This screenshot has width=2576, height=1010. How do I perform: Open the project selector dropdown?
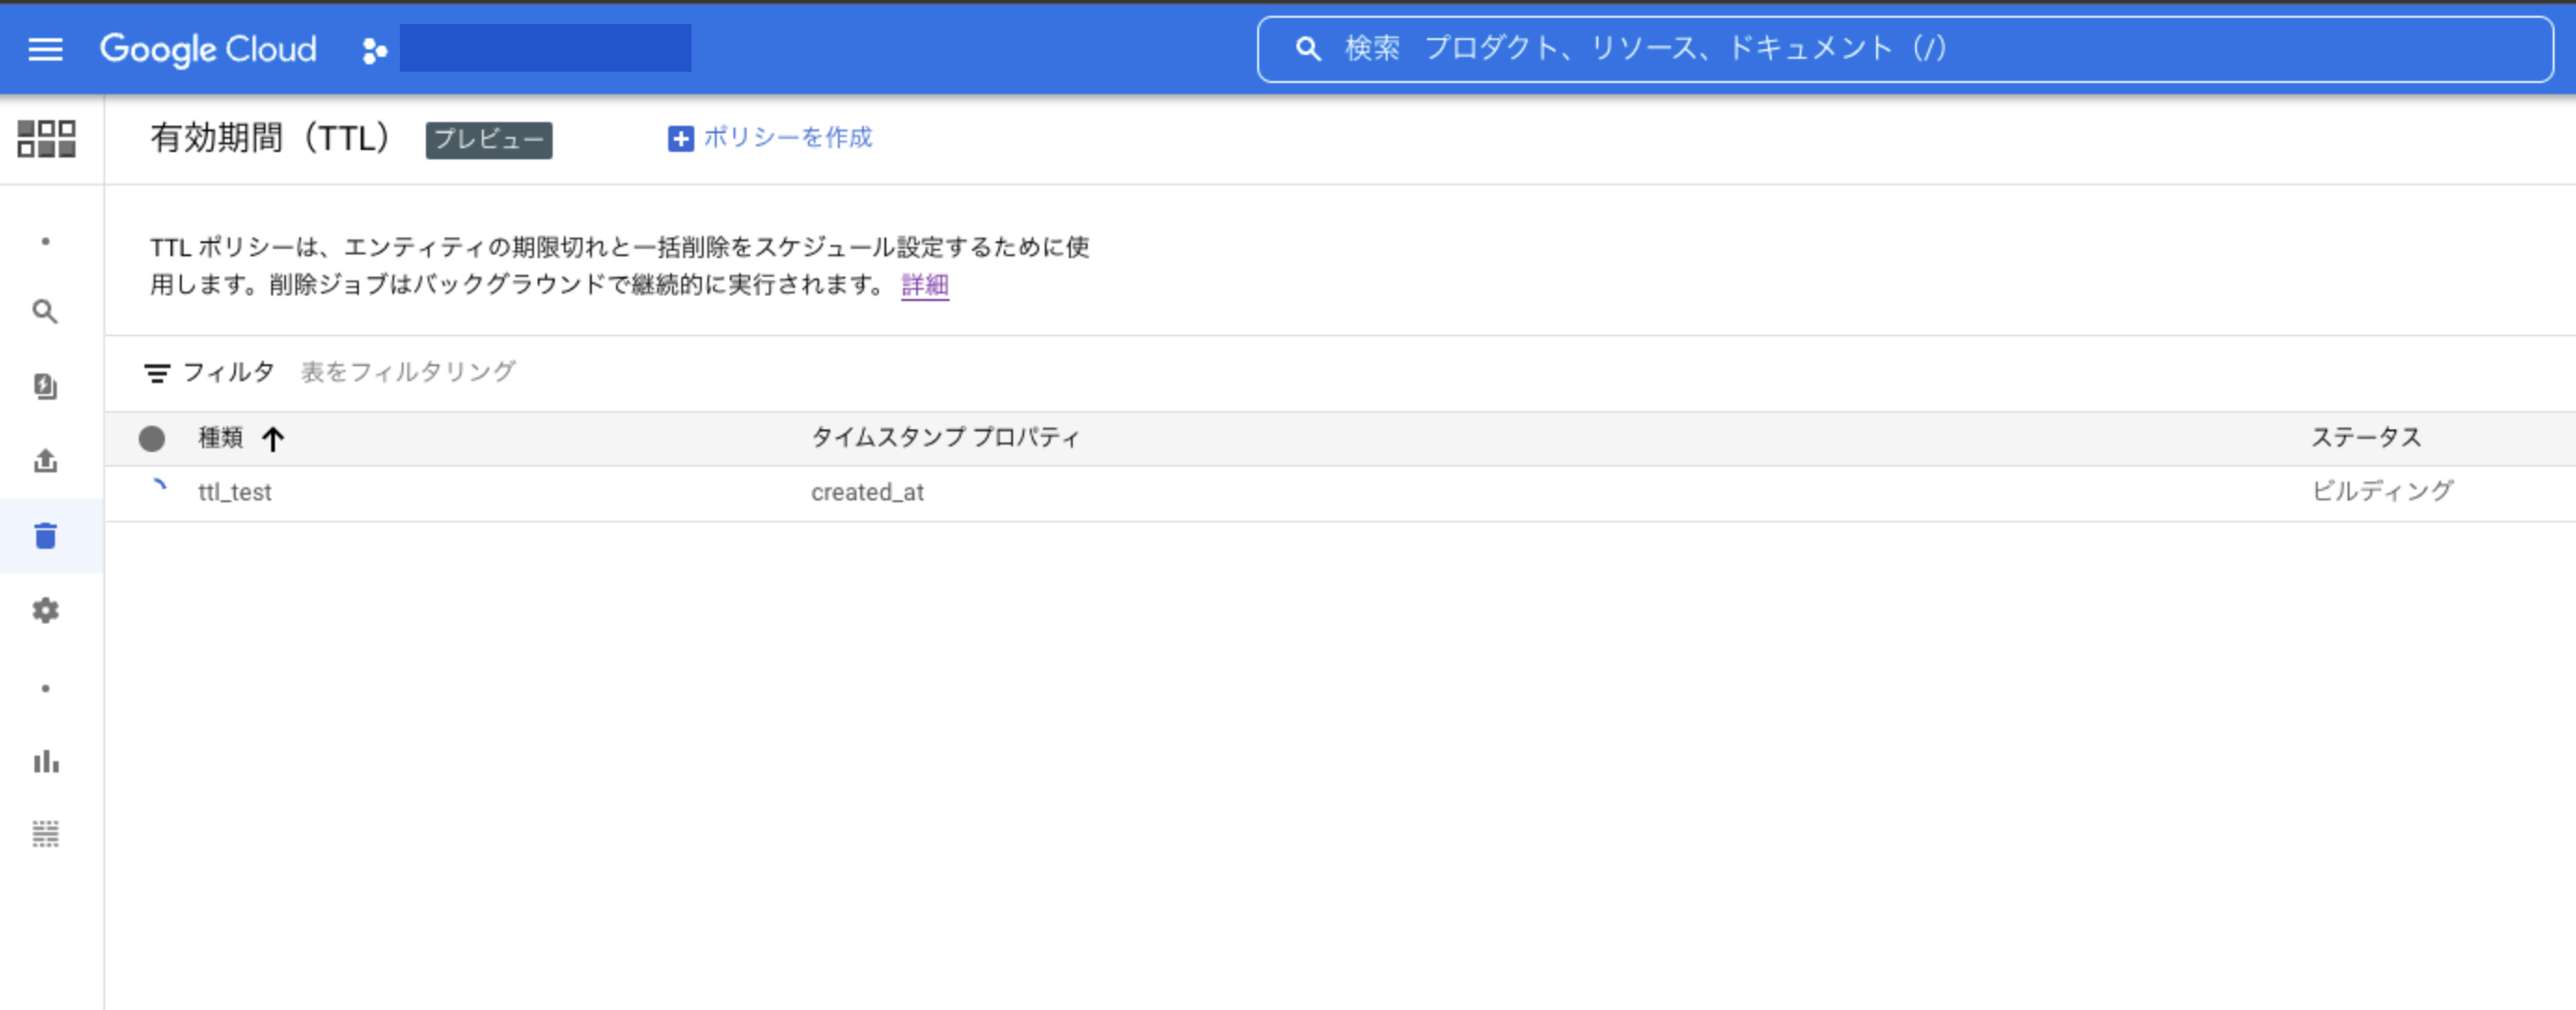(x=544, y=49)
